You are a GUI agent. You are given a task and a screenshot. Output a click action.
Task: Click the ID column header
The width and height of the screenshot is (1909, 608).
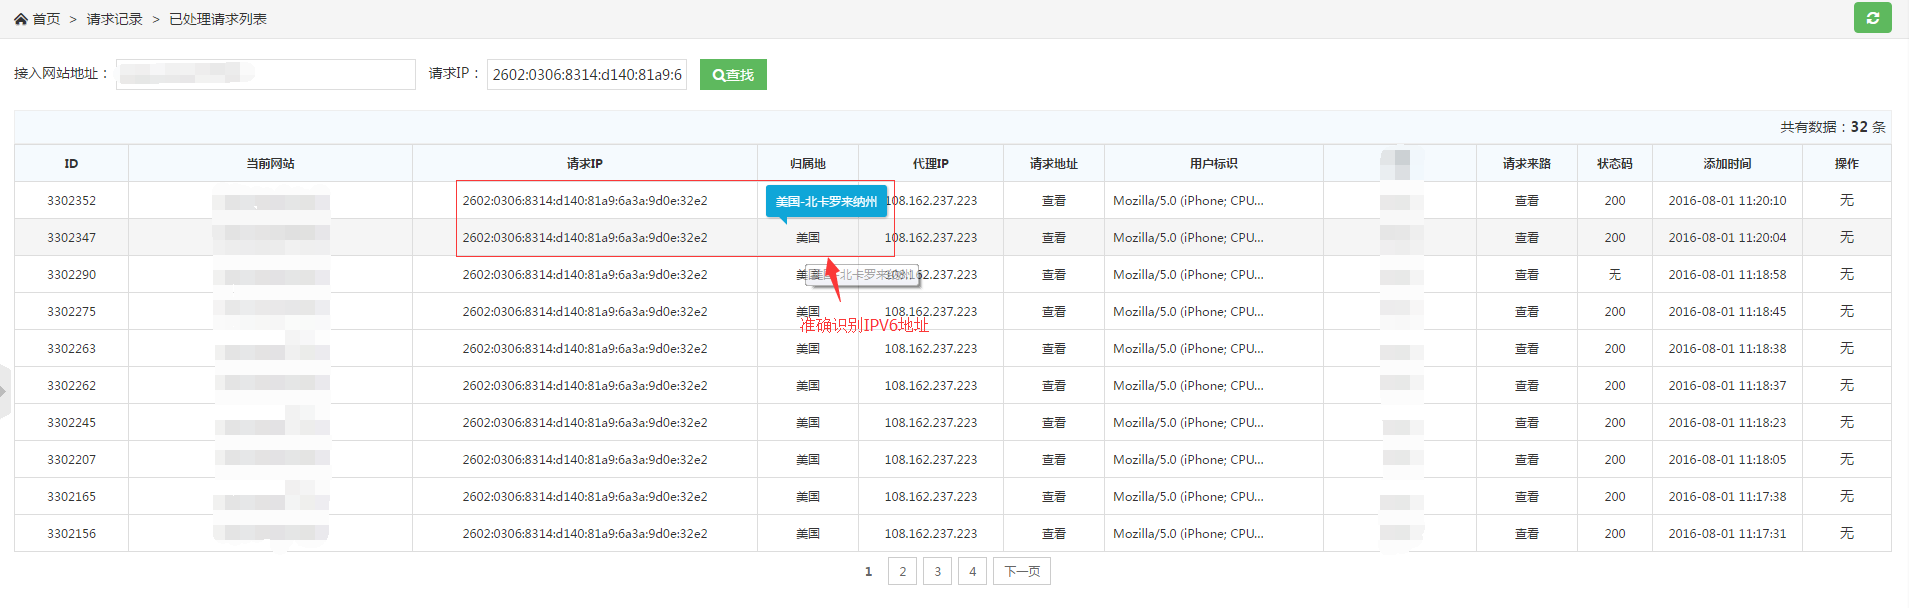point(71,164)
